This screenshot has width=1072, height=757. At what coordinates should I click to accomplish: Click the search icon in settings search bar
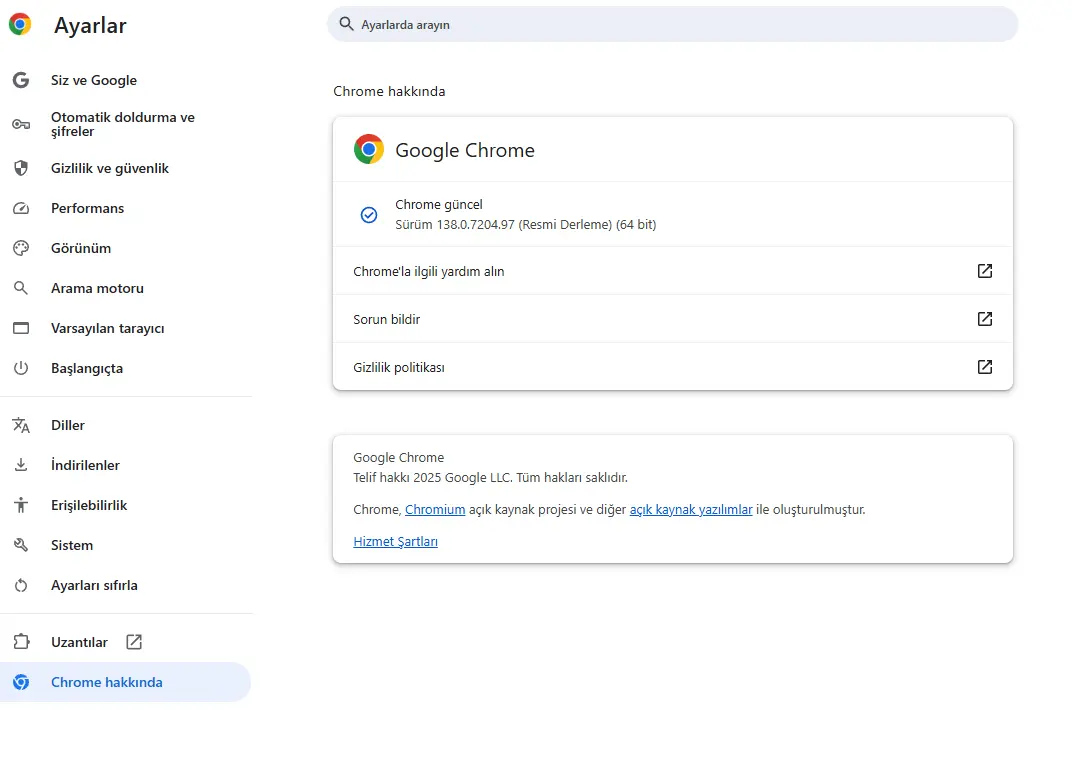pos(347,24)
